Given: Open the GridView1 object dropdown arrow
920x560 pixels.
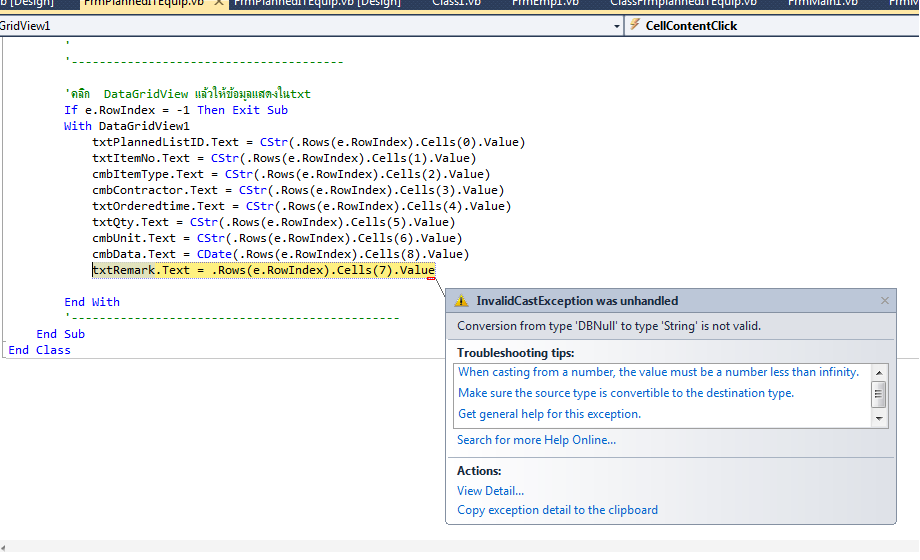Looking at the screenshot, I should coord(617,26).
